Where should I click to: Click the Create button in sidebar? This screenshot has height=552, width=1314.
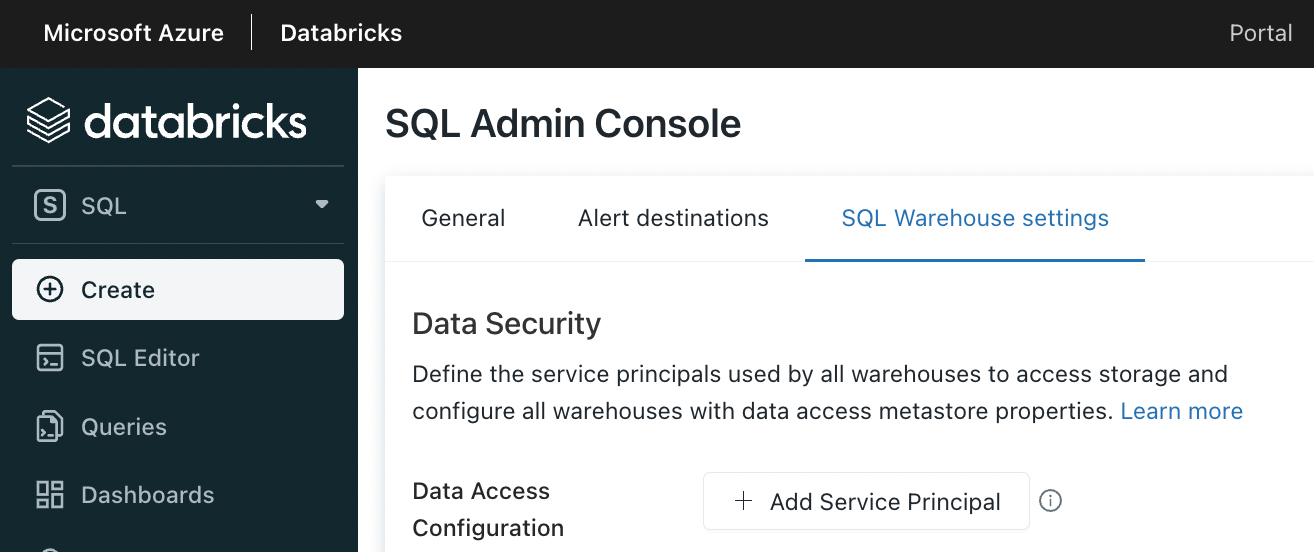pos(178,290)
